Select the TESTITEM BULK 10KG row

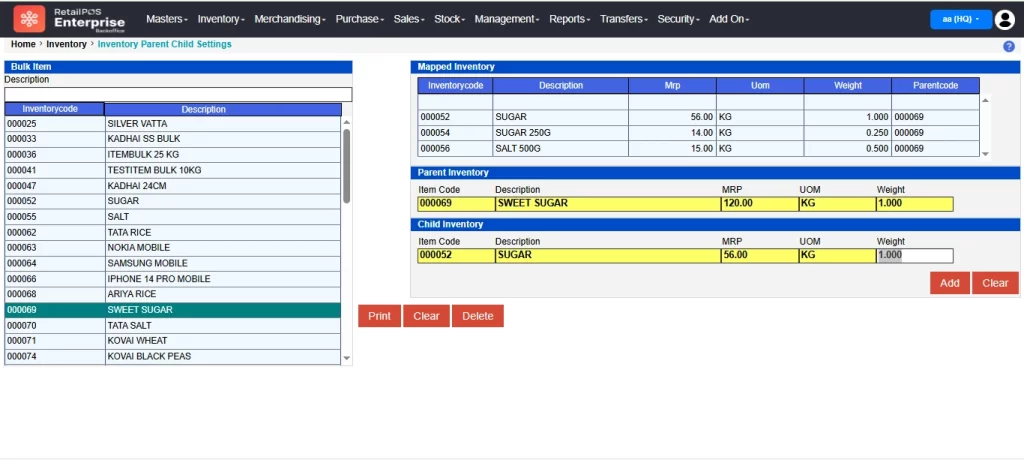[x=172, y=170]
